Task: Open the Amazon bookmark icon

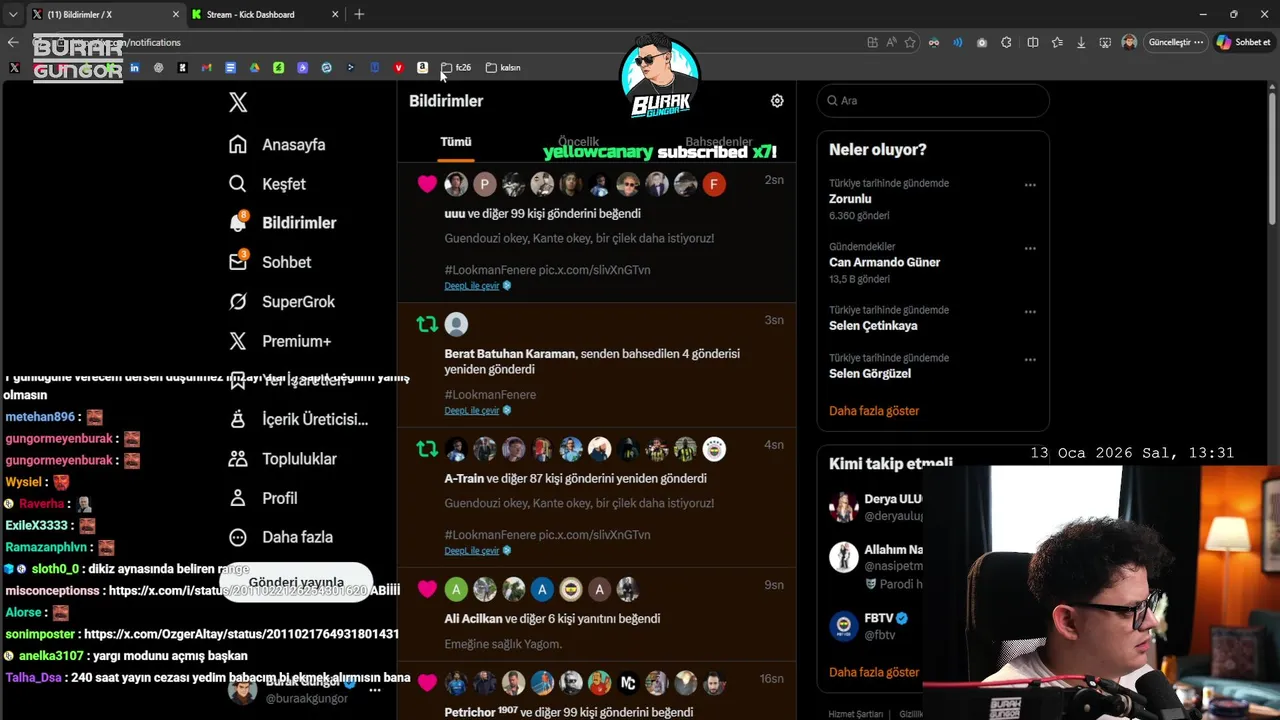Action: point(423,68)
